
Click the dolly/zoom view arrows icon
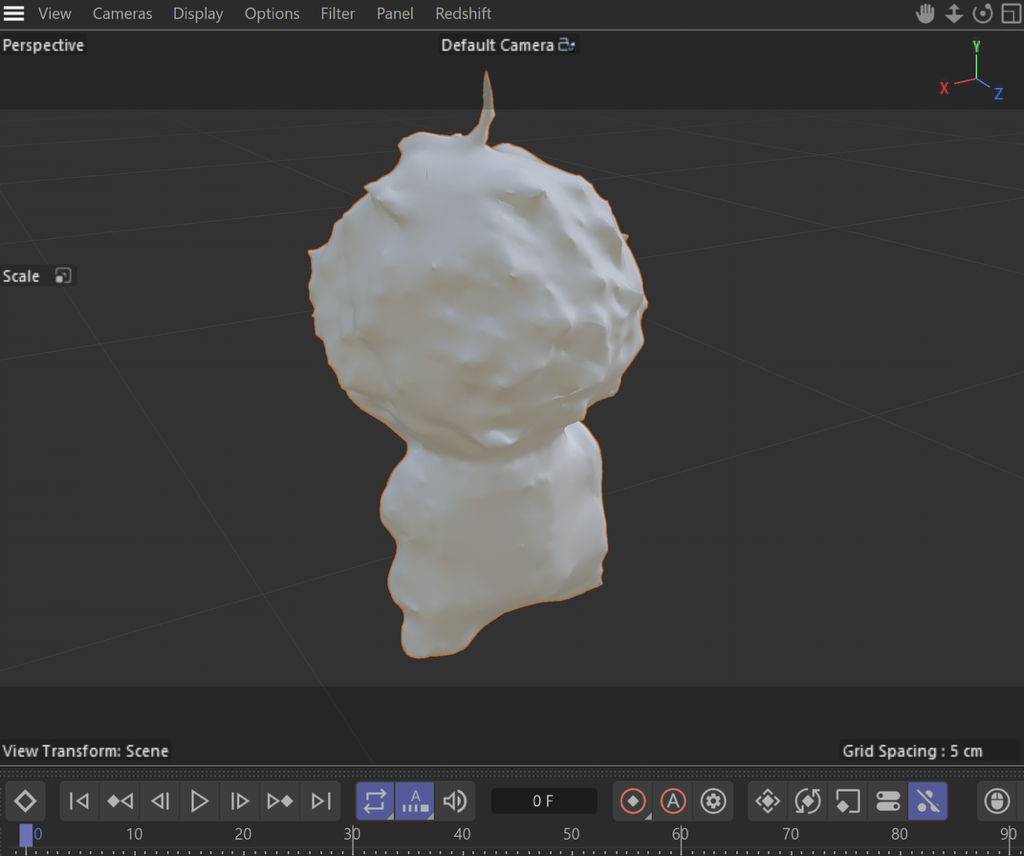pyautogui.click(x=954, y=14)
